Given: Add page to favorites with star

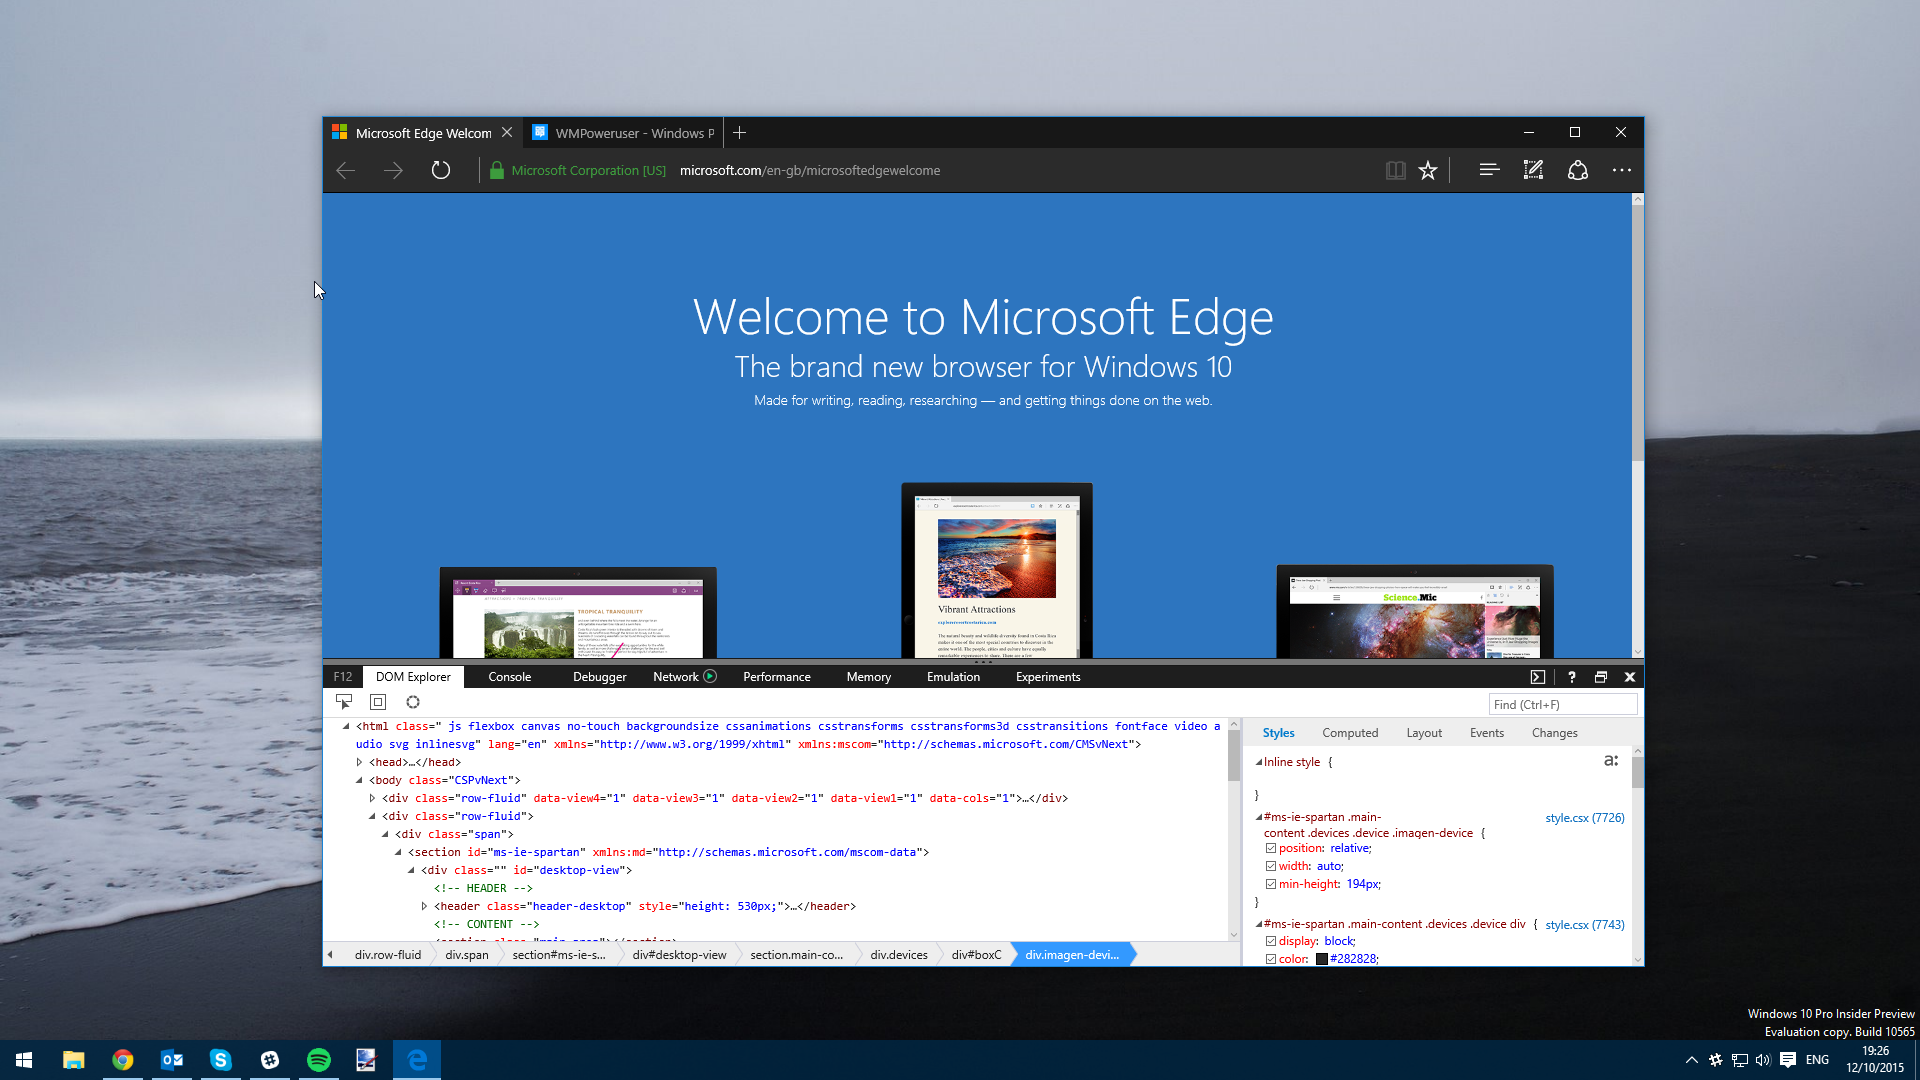Looking at the screenshot, I should pyautogui.click(x=1428, y=171).
